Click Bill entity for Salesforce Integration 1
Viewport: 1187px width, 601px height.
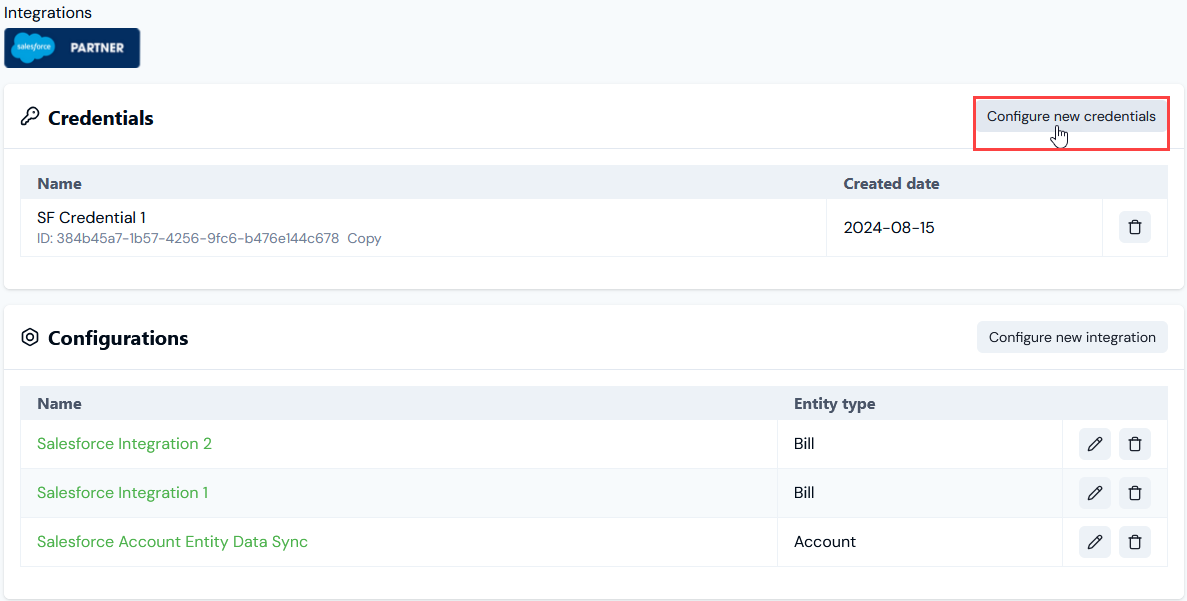[x=804, y=493]
